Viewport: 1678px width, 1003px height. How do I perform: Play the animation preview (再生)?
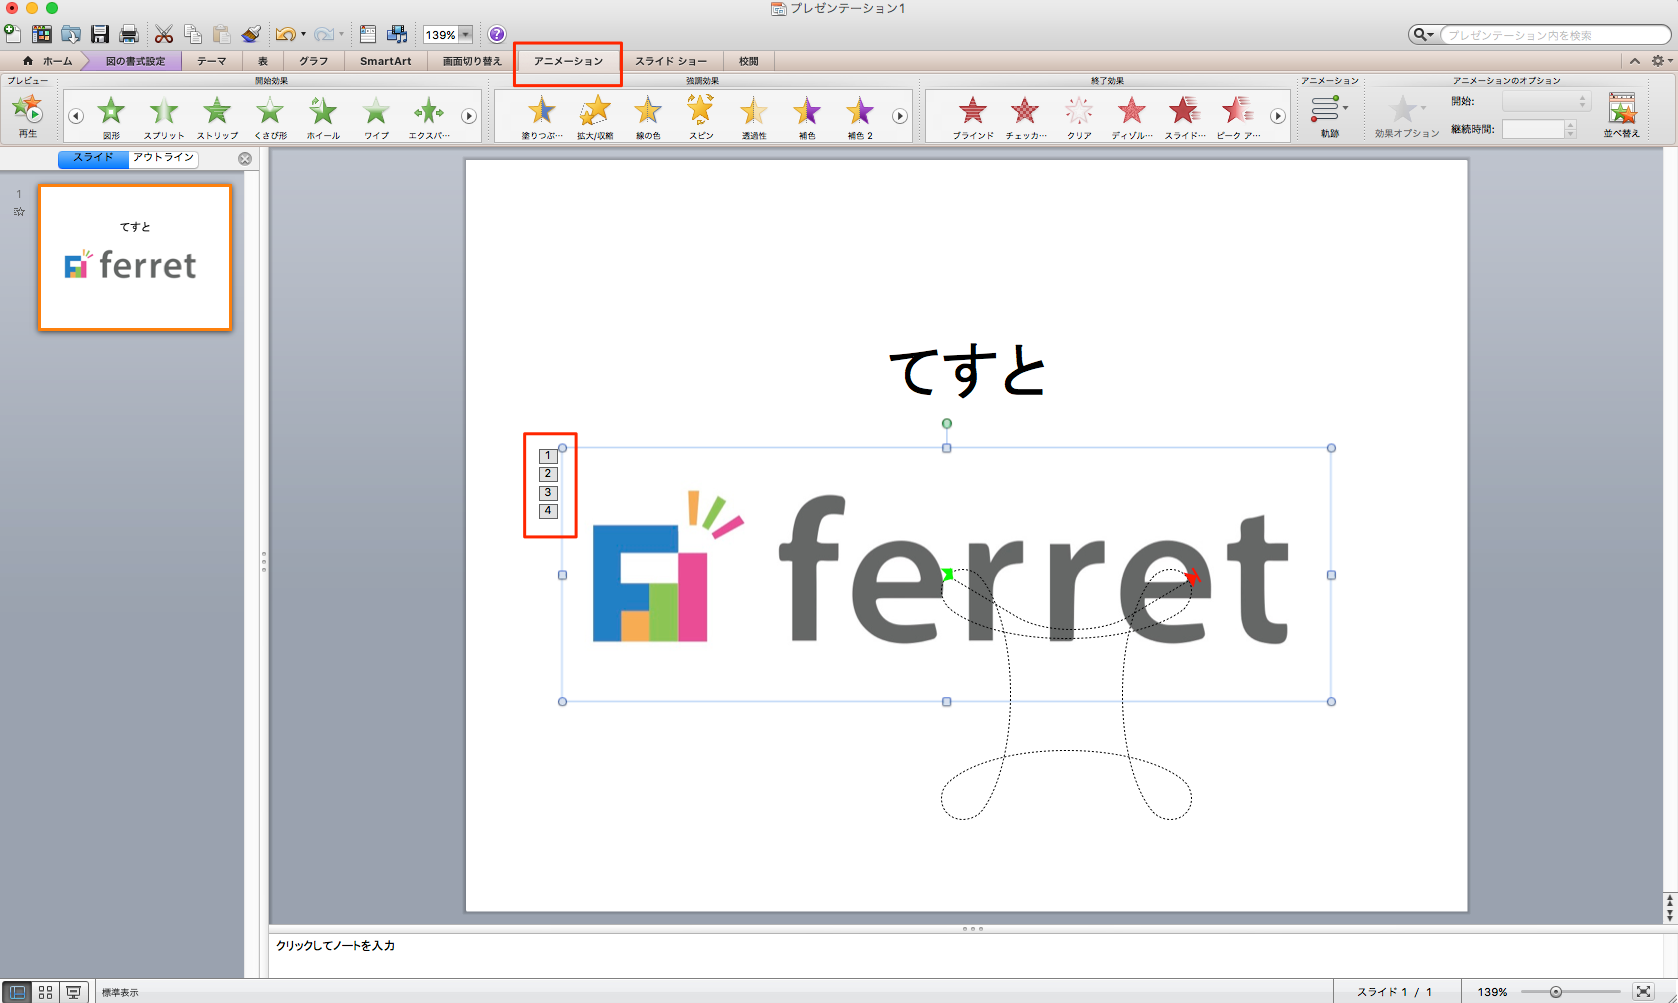pos(28,114)
